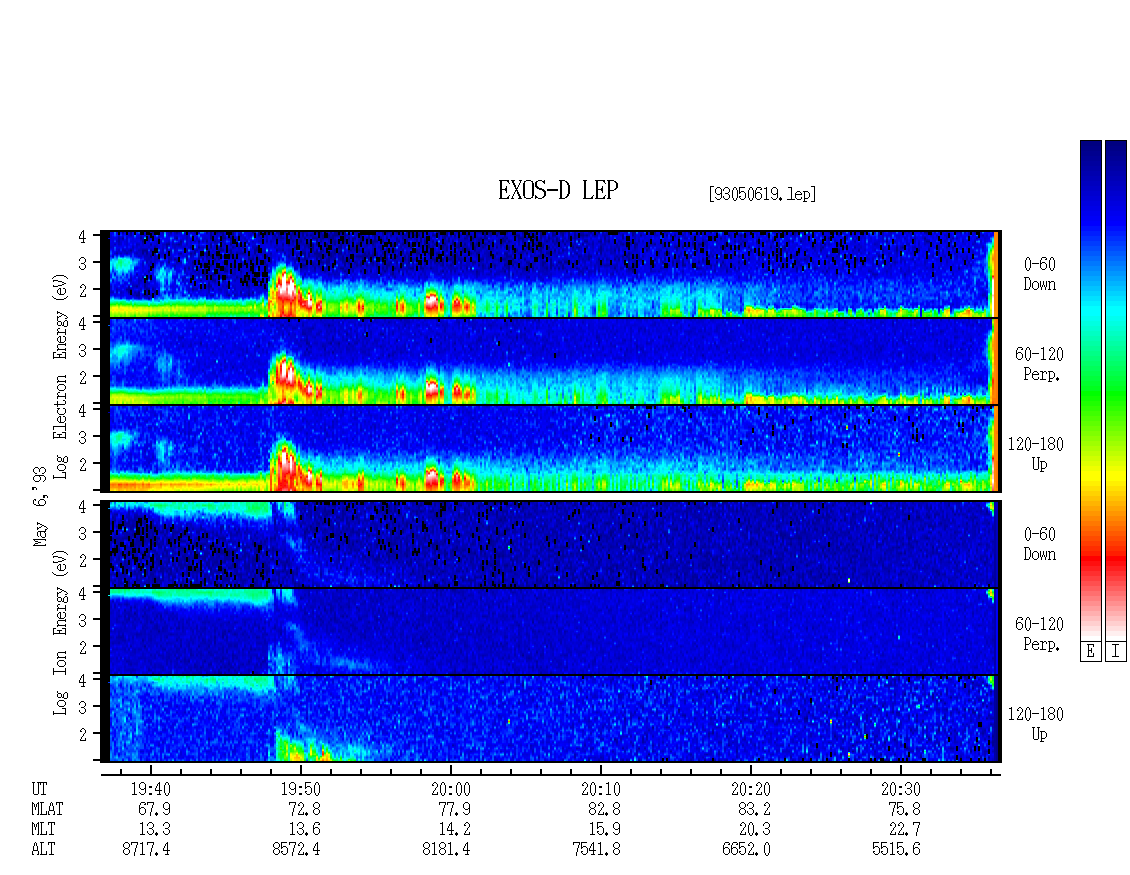Click the UT row label

(x=39, y=789)
